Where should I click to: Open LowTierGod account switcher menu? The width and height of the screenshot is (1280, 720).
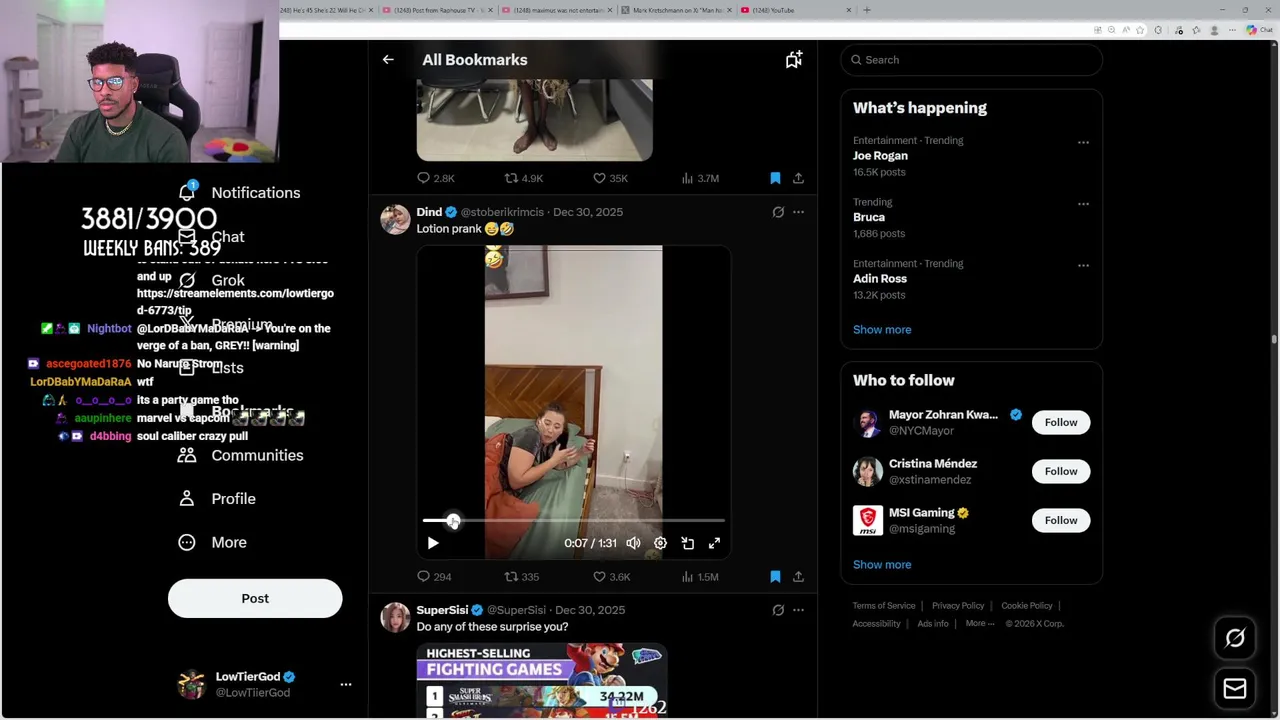tap(264, 684)
